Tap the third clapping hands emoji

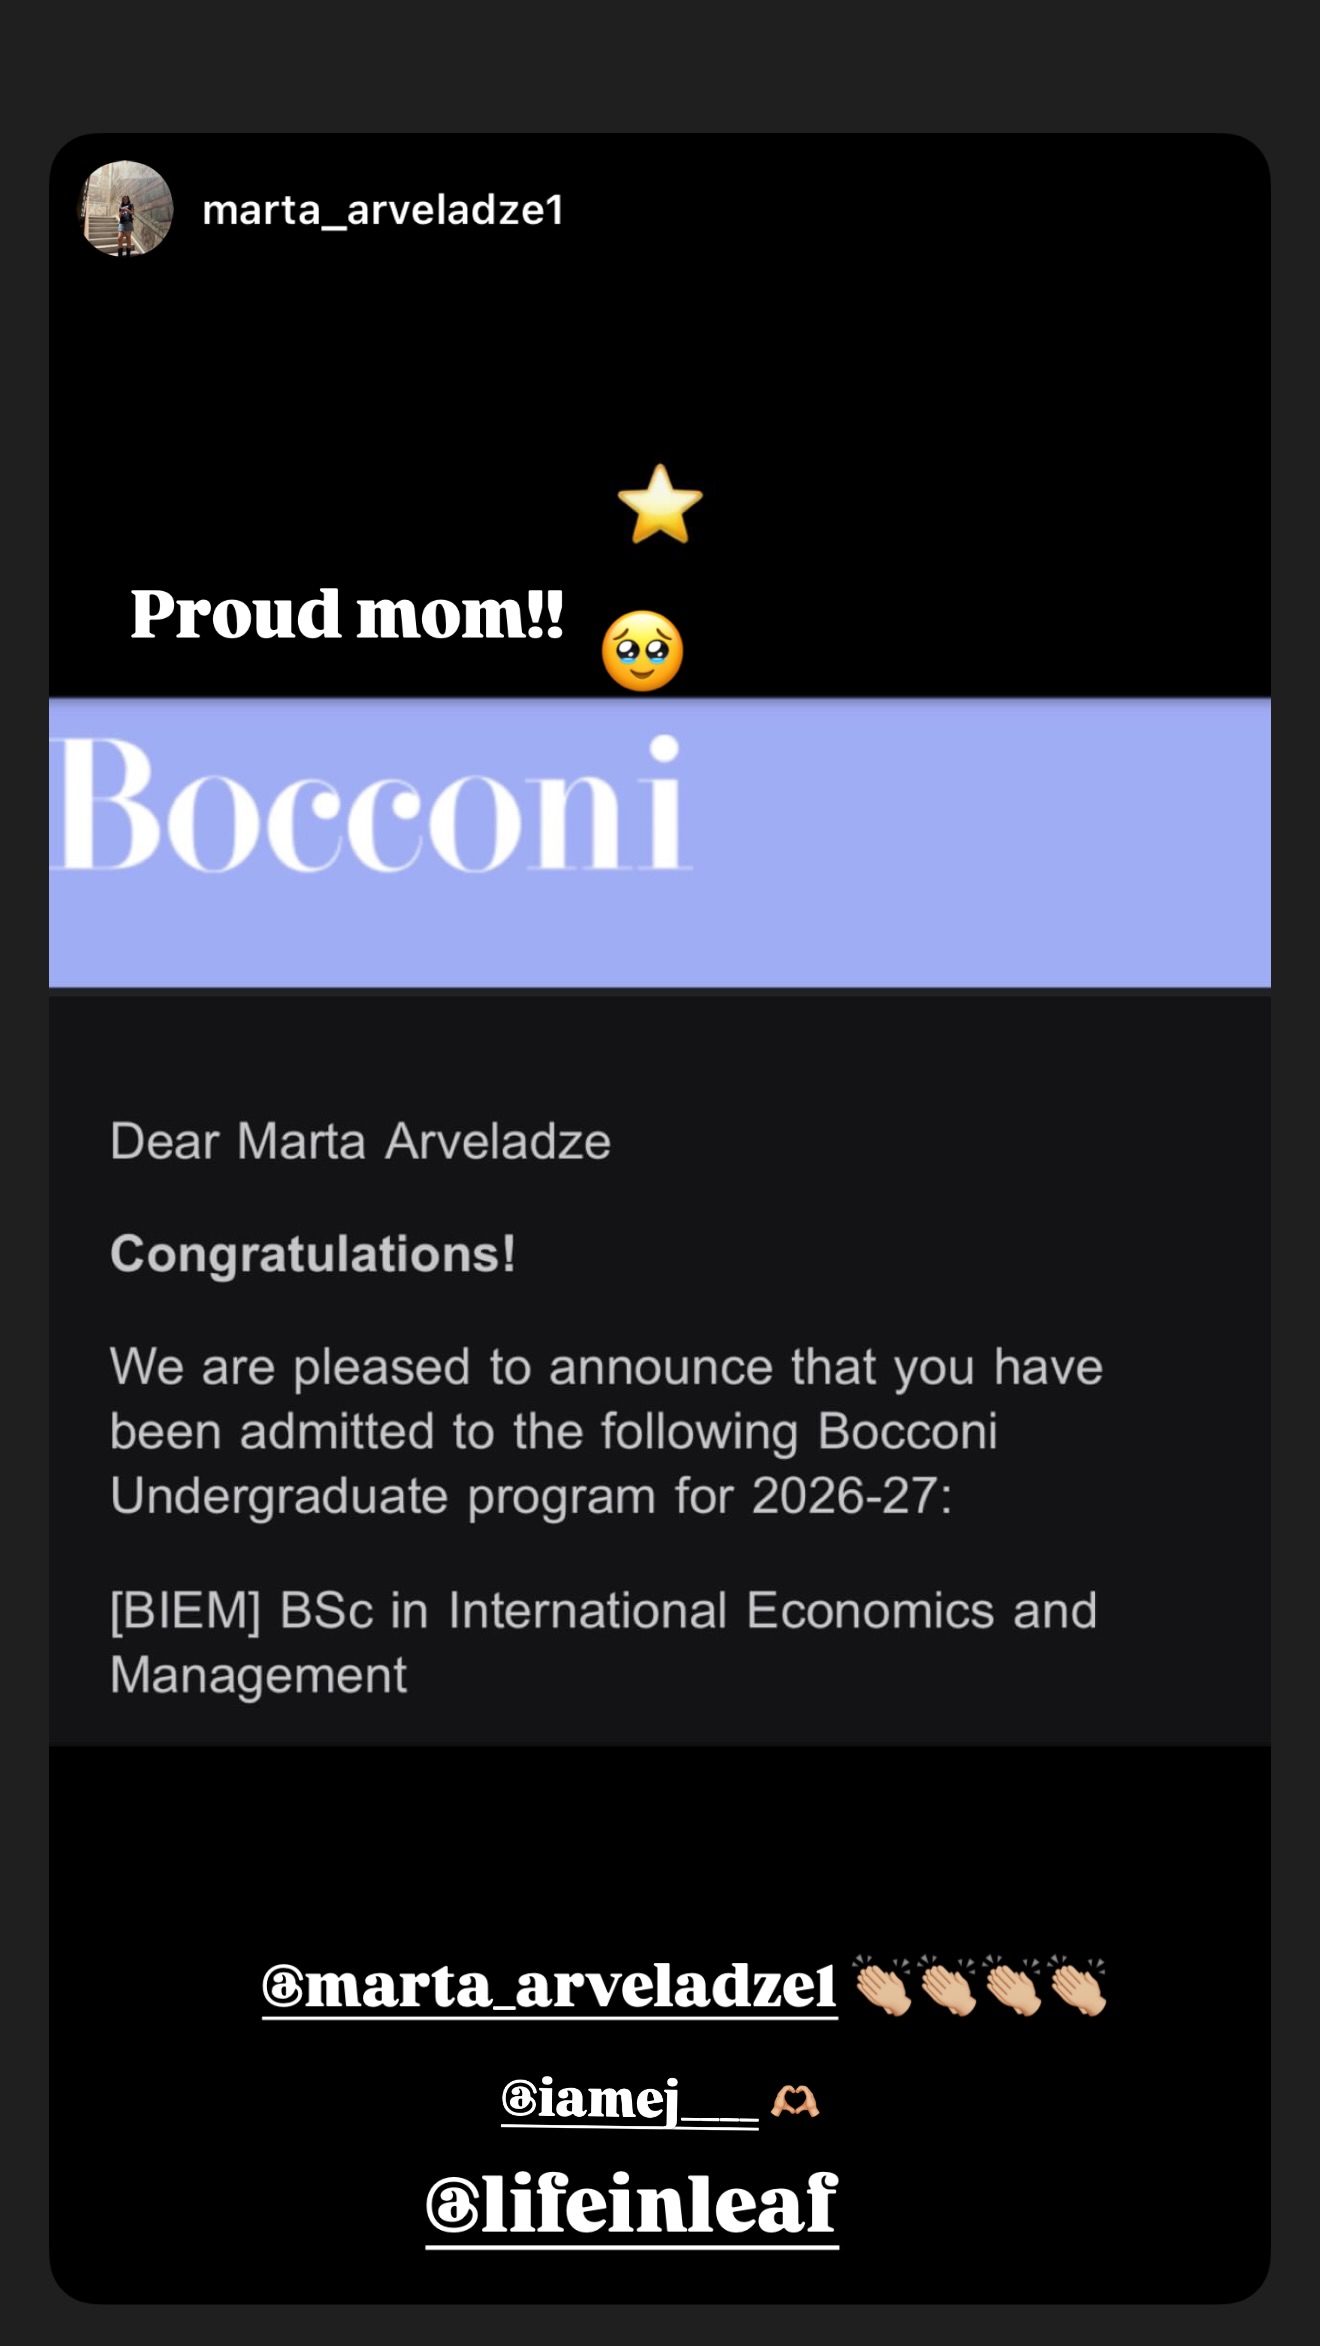(x=1012, y=1986)
